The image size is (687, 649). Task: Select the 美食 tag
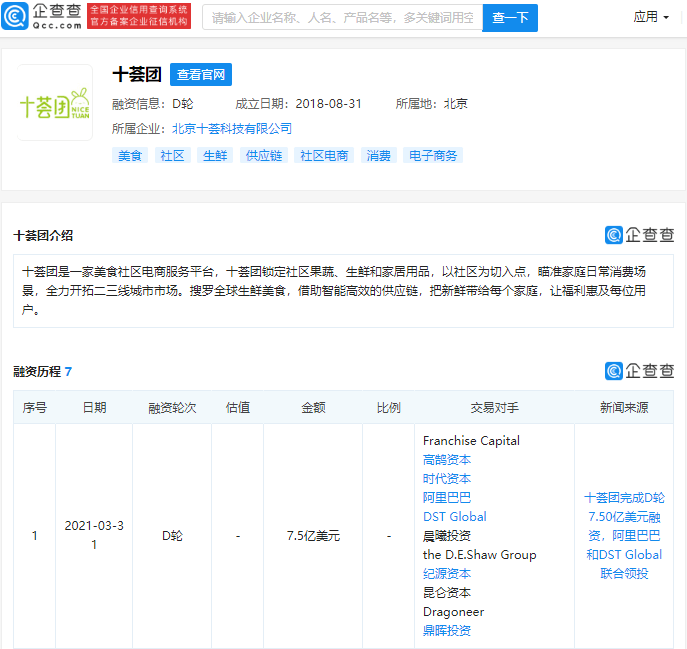[130, 156]
